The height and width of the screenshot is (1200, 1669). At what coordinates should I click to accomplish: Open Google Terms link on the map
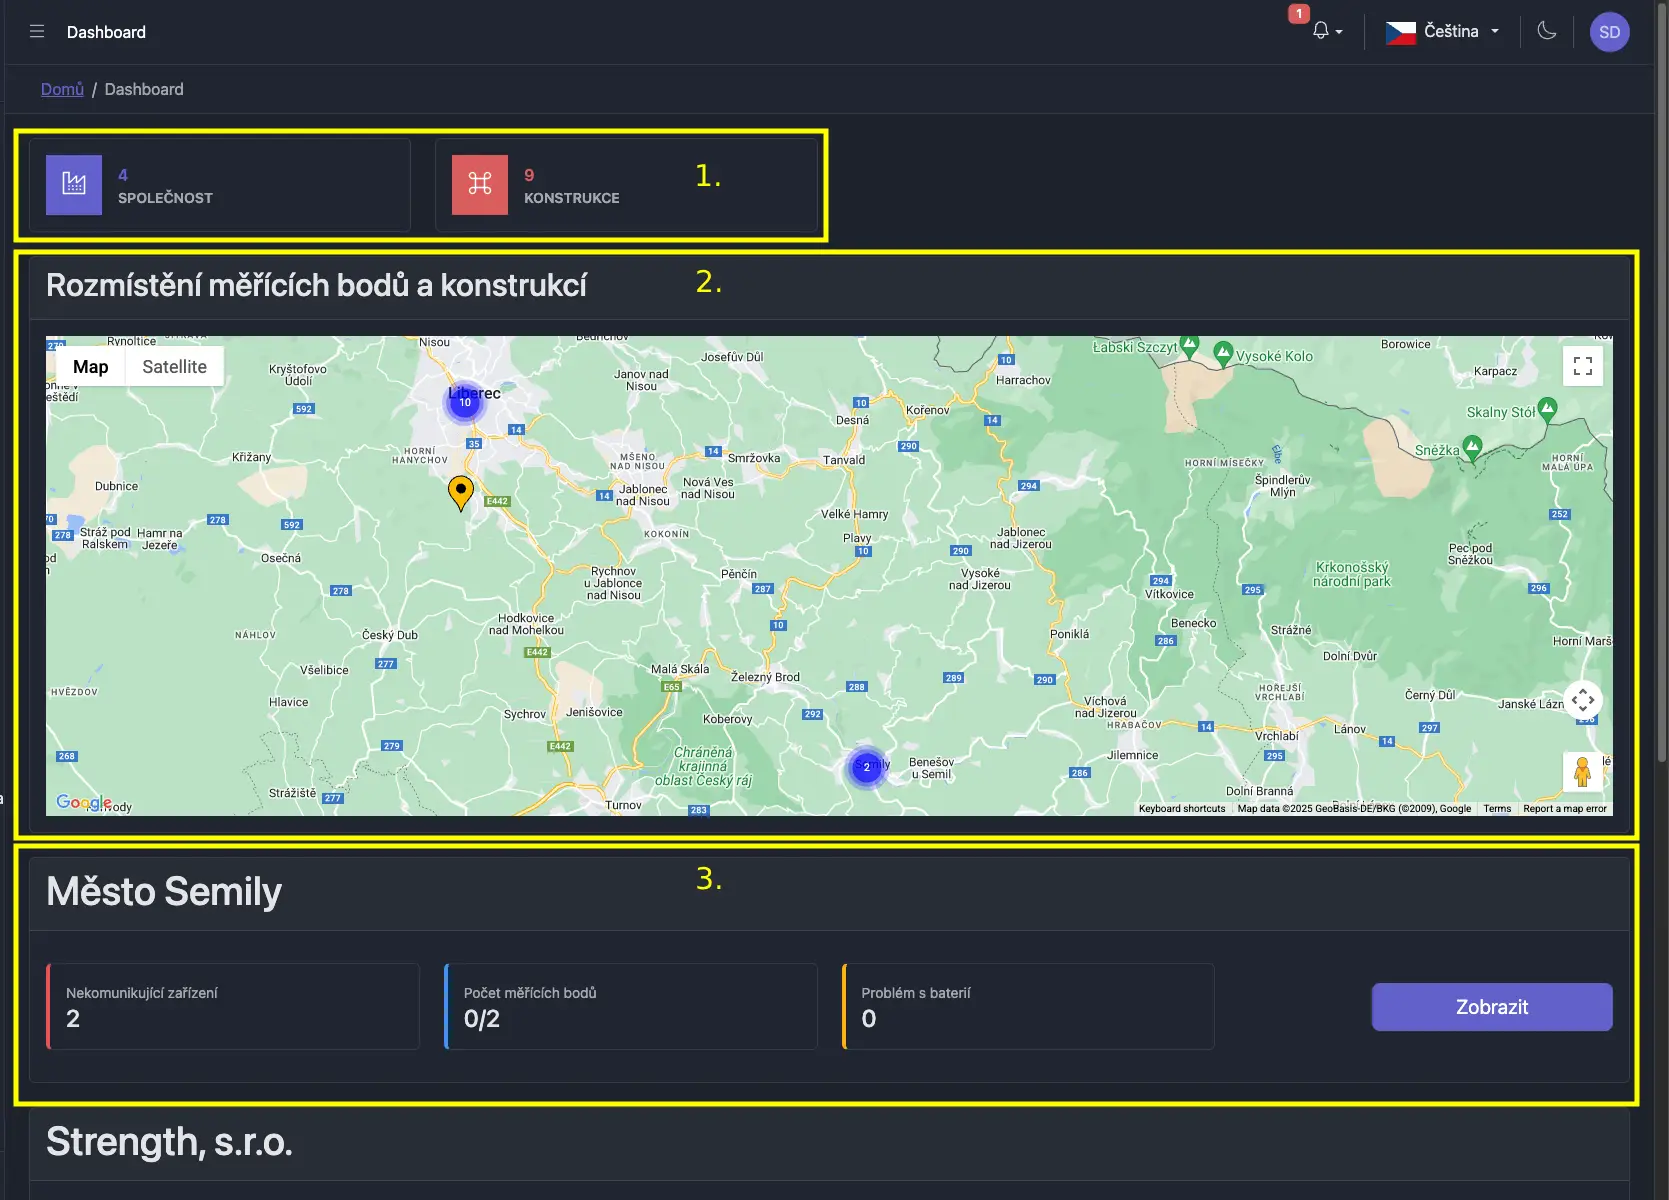(x=1496, y=808)
